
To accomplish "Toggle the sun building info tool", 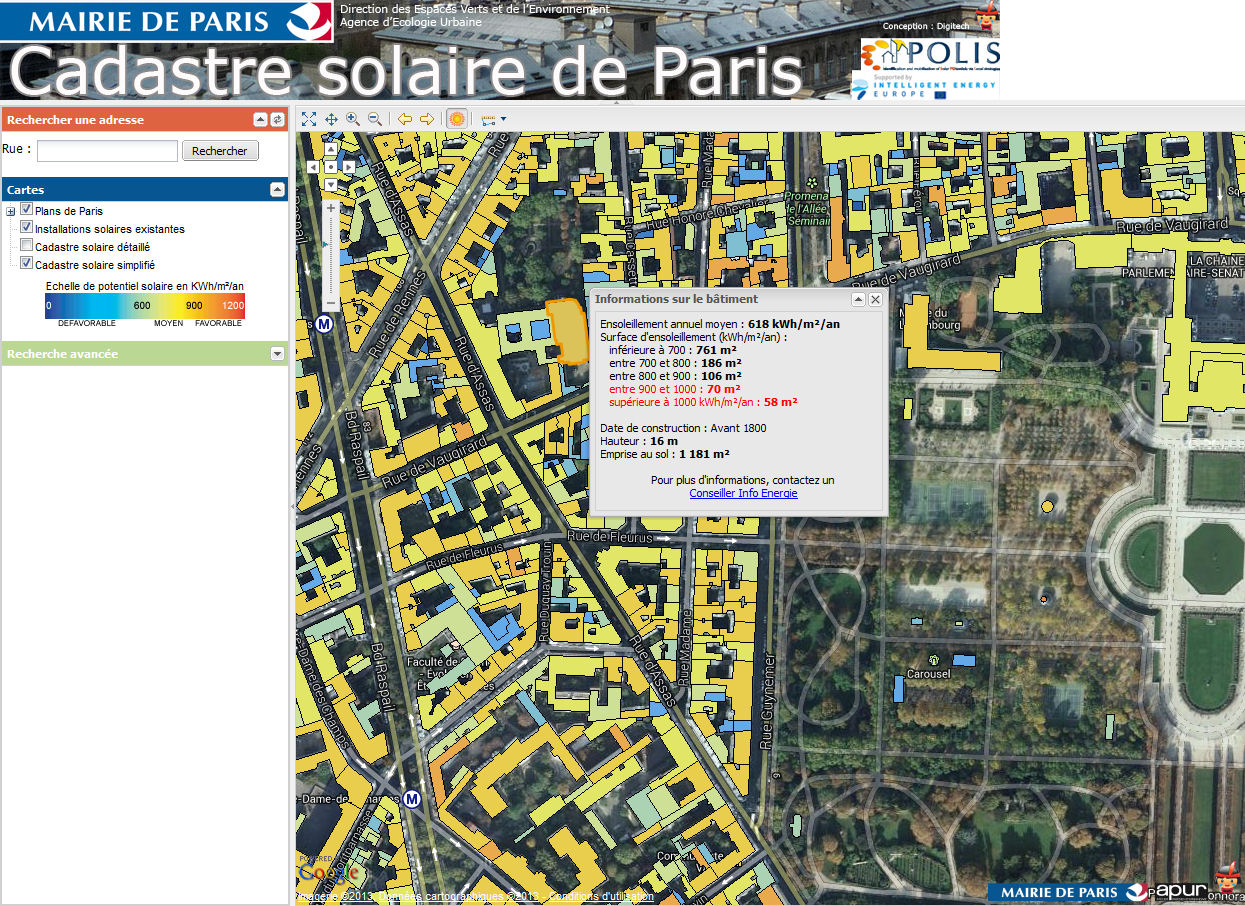I will coord(457,119).
